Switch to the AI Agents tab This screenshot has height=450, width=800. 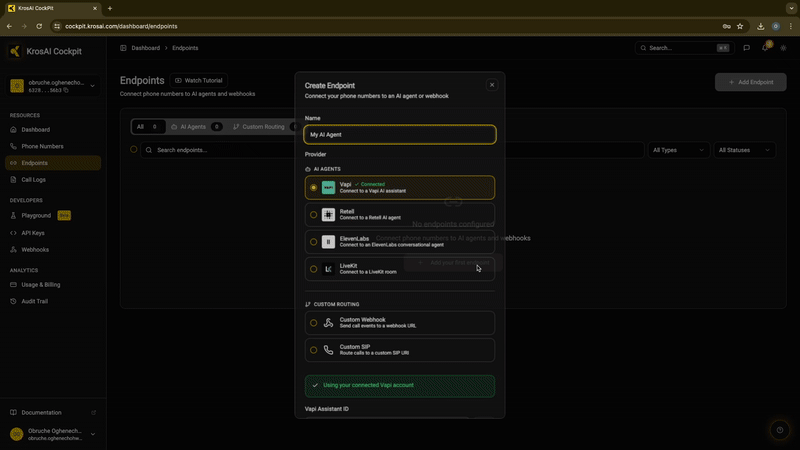(195, 127)
